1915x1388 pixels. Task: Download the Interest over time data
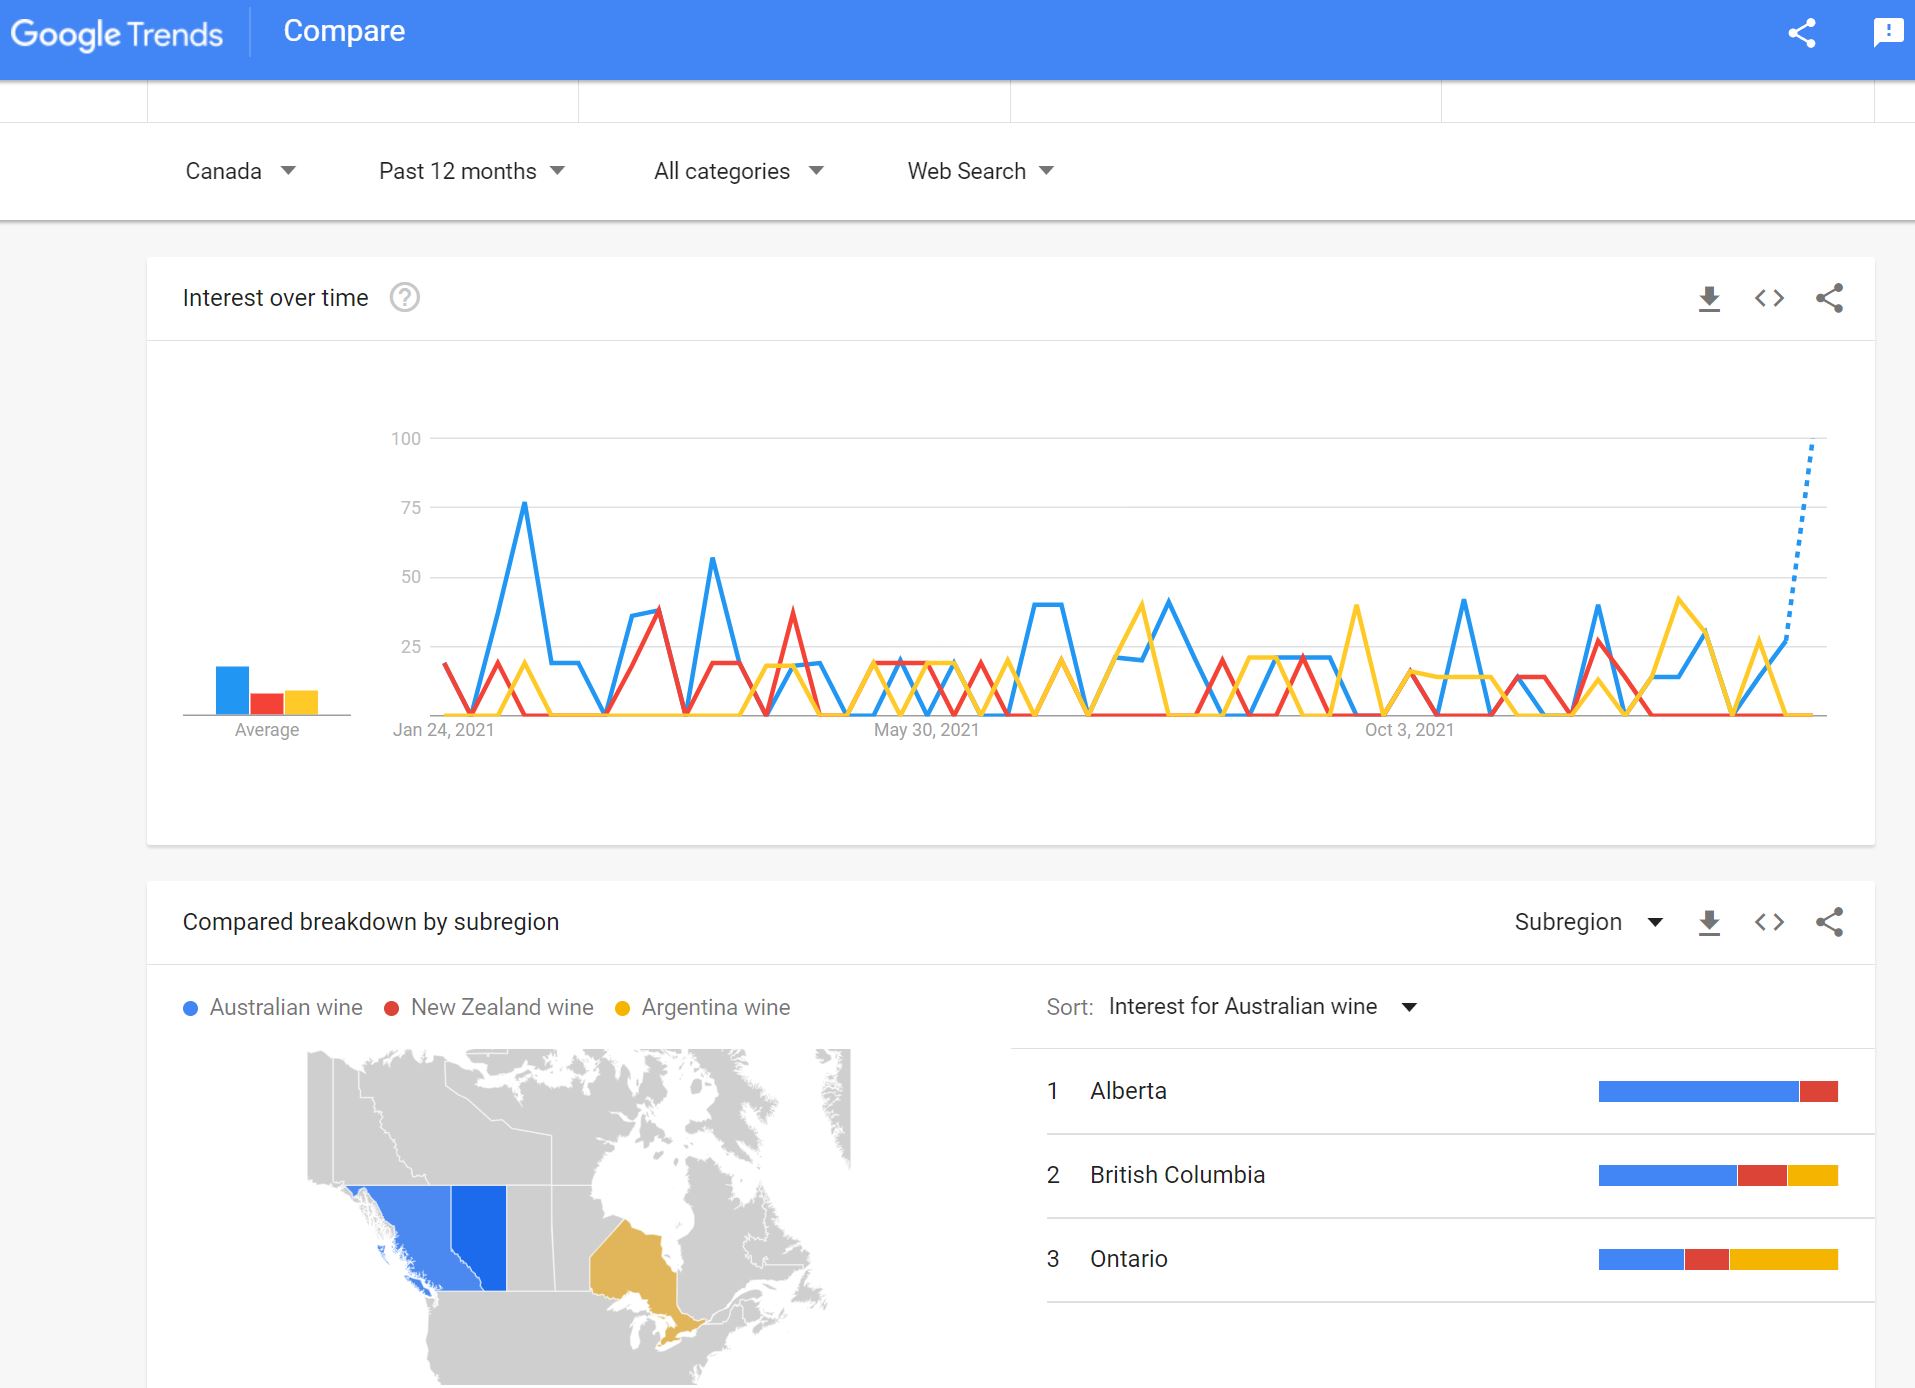tap(1709, 298)
